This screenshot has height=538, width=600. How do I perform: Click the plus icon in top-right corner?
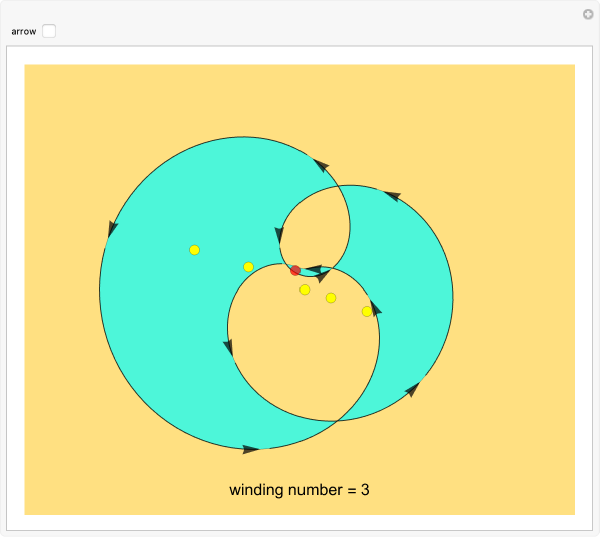point(588,14)
